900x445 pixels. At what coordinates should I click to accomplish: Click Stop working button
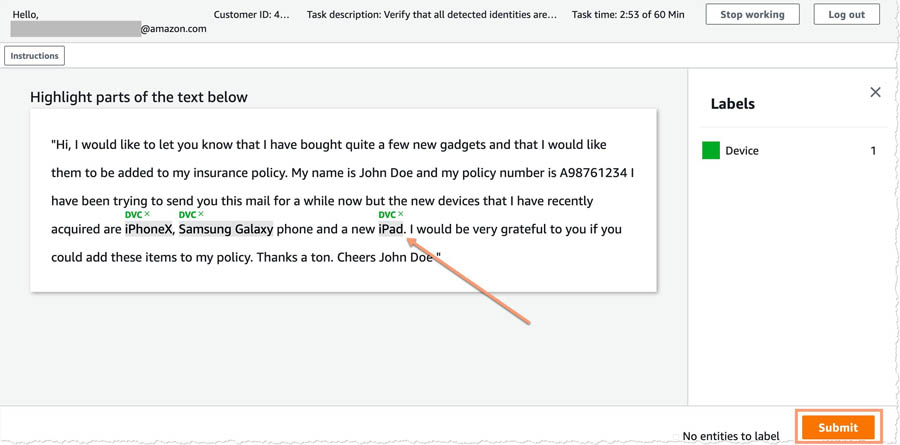(752, 14)
